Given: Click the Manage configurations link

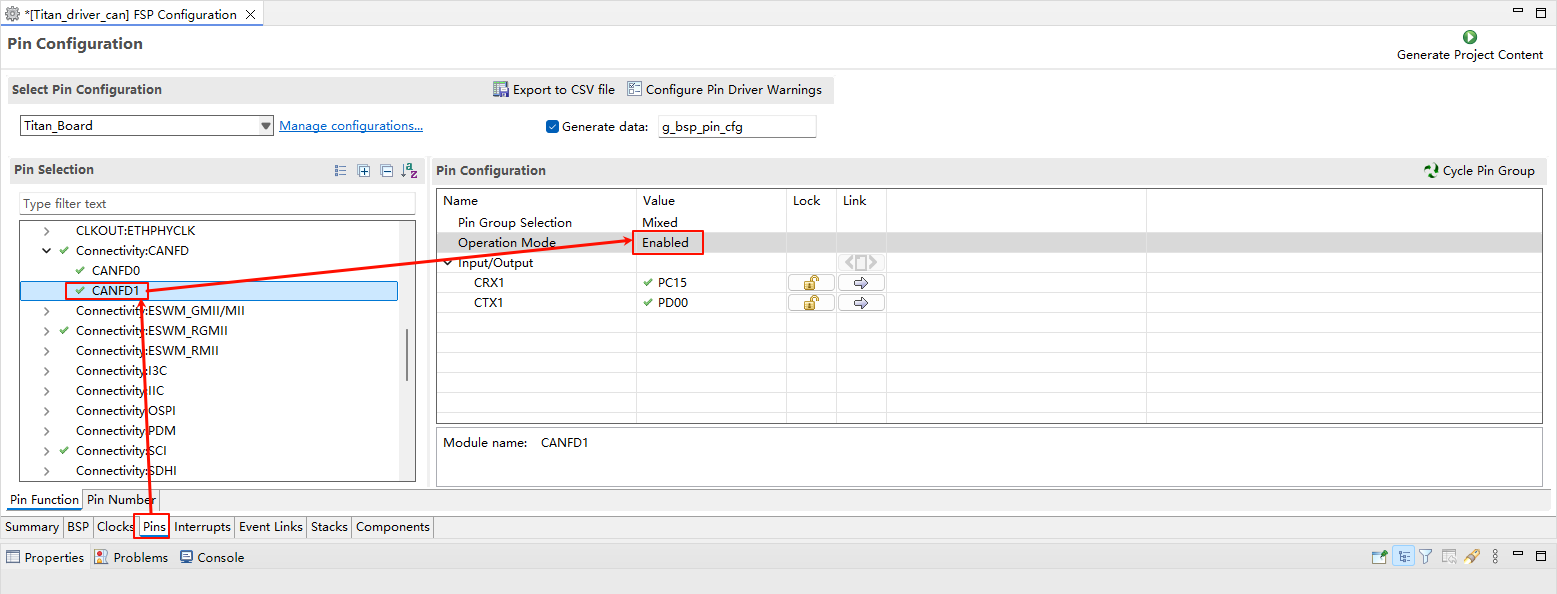Looking at the screenshot, I should click(x=350, y=126).
